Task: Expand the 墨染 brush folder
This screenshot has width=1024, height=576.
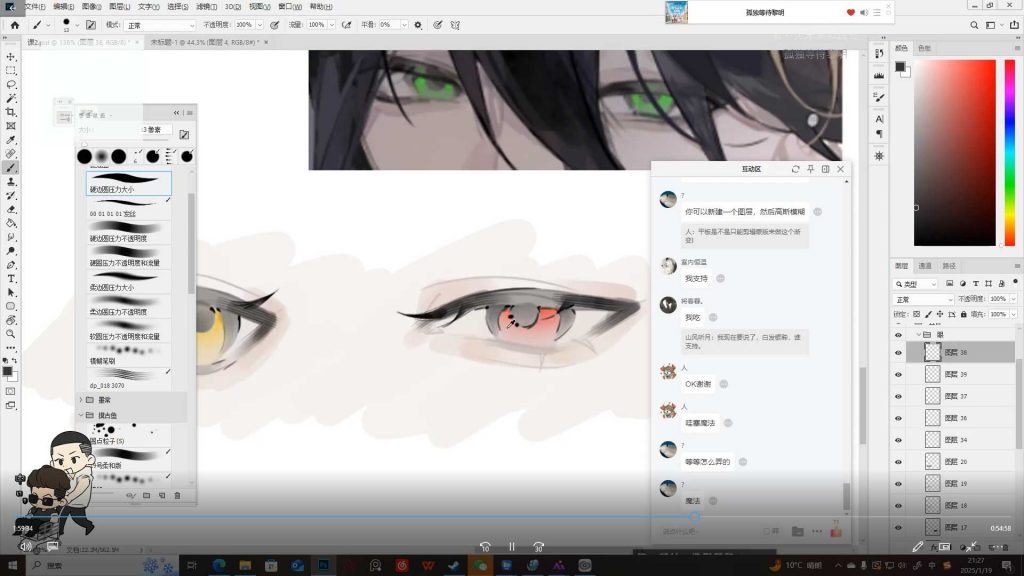Action: coord(81,400)
